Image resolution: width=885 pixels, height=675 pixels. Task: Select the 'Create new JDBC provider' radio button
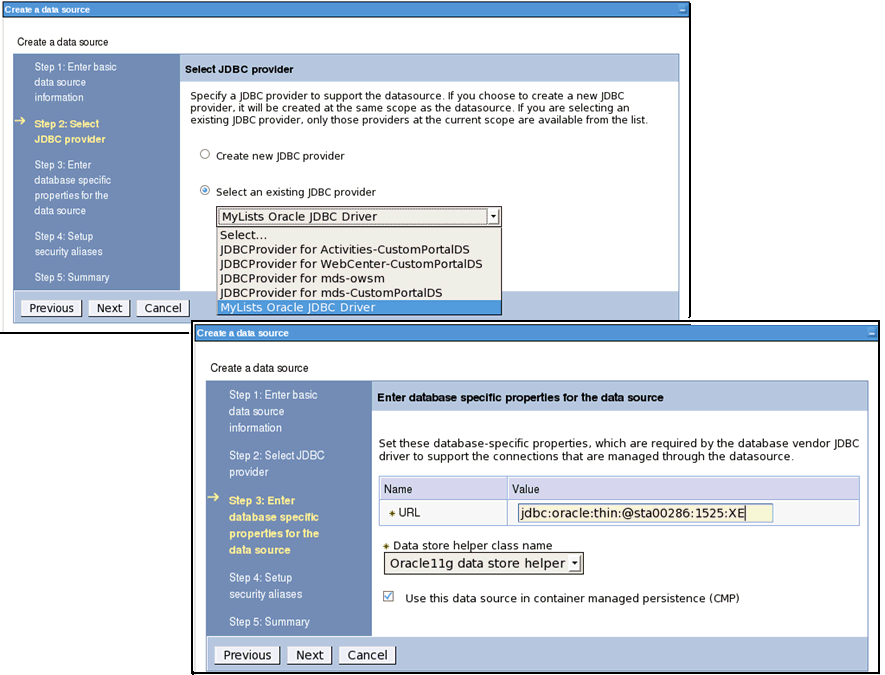(205, 154)
